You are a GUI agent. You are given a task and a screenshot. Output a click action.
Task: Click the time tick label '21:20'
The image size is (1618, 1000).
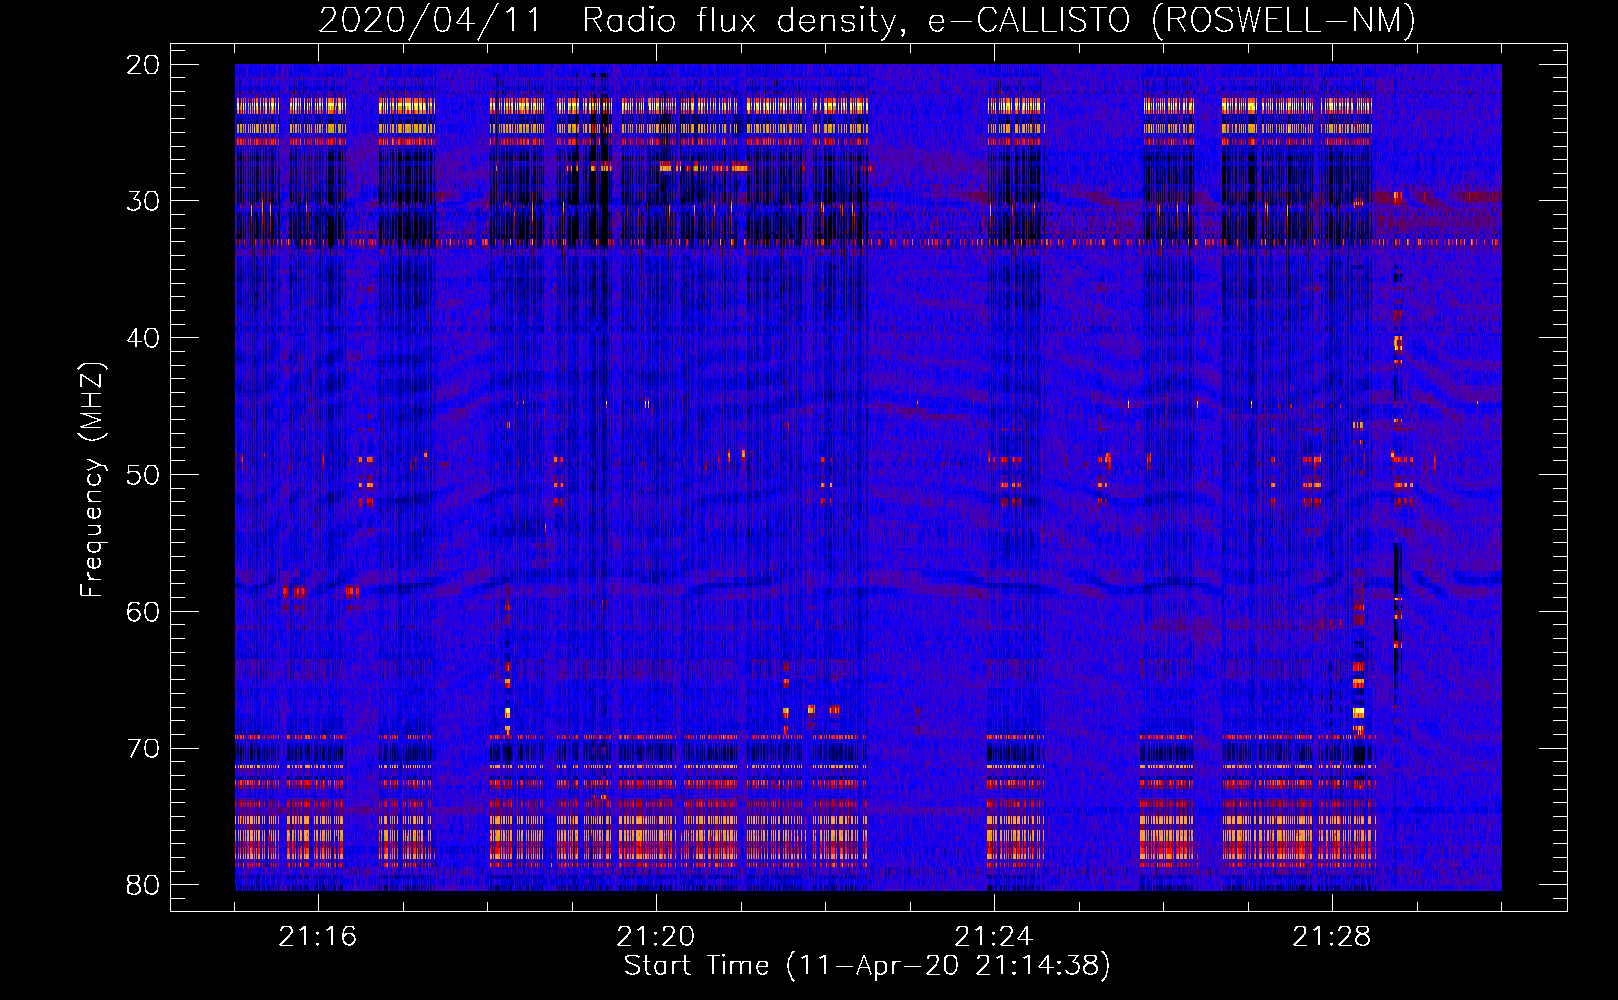pos(656,937)
